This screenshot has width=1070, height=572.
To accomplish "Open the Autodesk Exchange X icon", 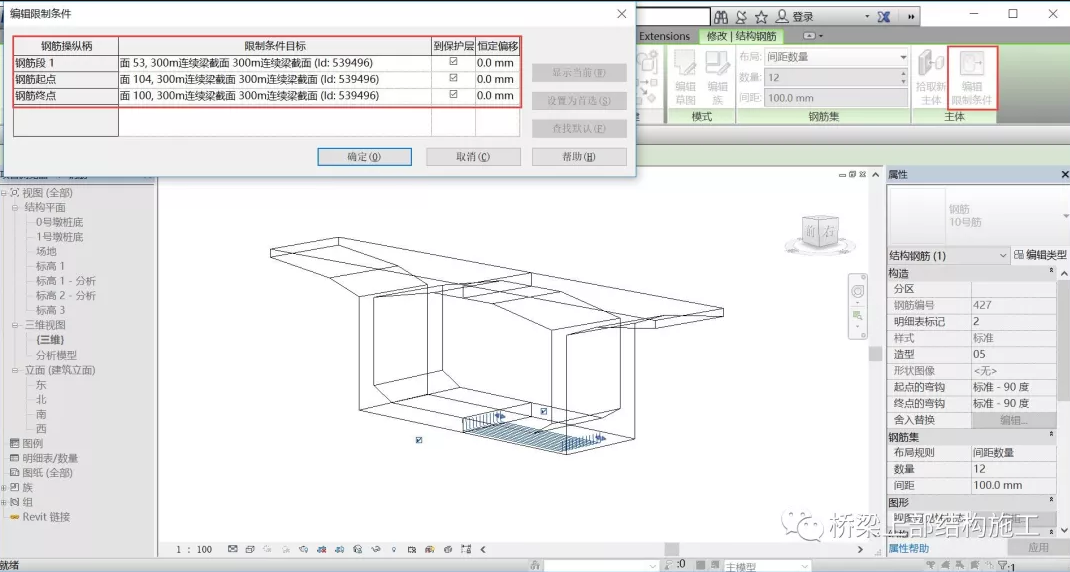I will coord(884,16).
